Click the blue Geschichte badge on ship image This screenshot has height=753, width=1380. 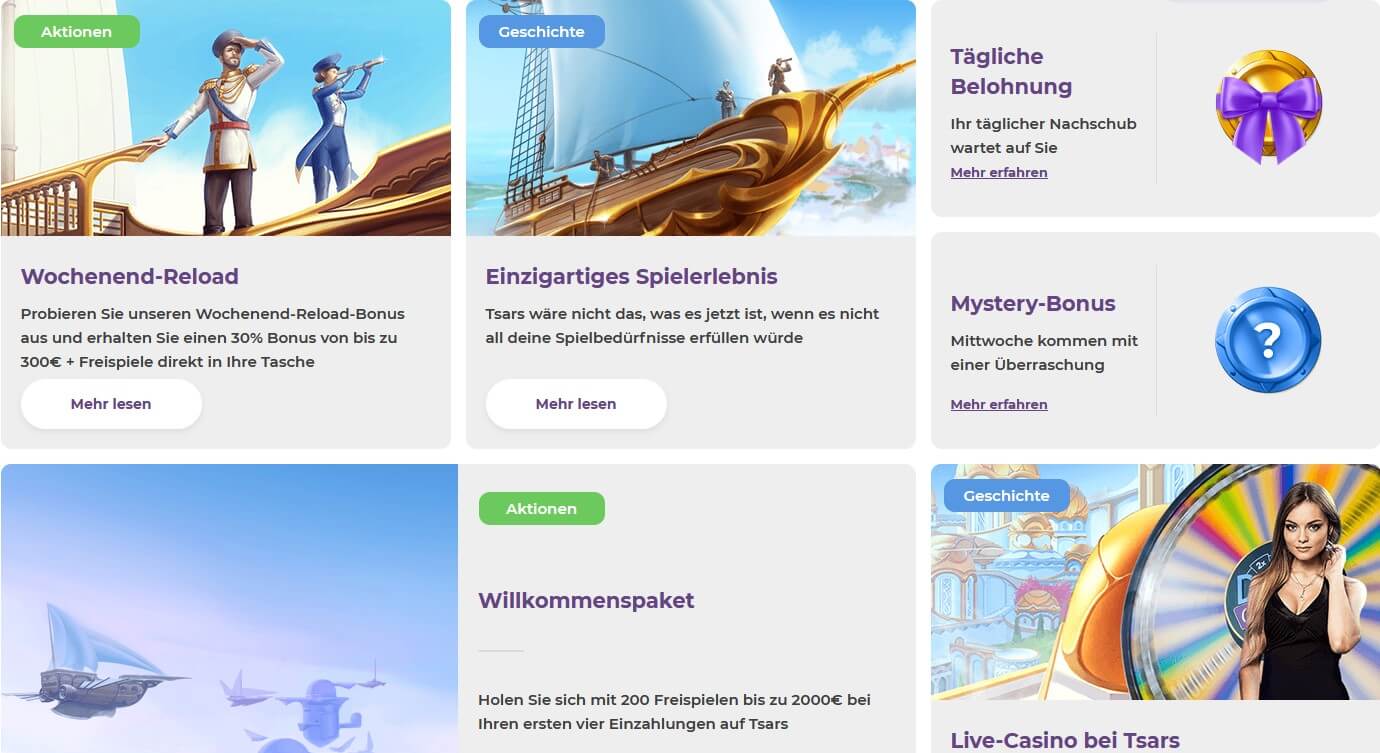pos(542,32)
